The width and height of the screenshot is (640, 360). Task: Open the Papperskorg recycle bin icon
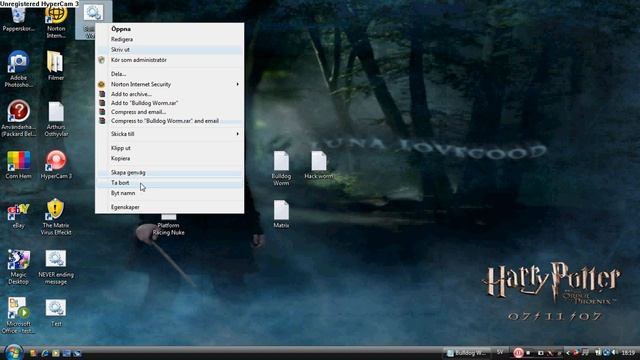18,18
